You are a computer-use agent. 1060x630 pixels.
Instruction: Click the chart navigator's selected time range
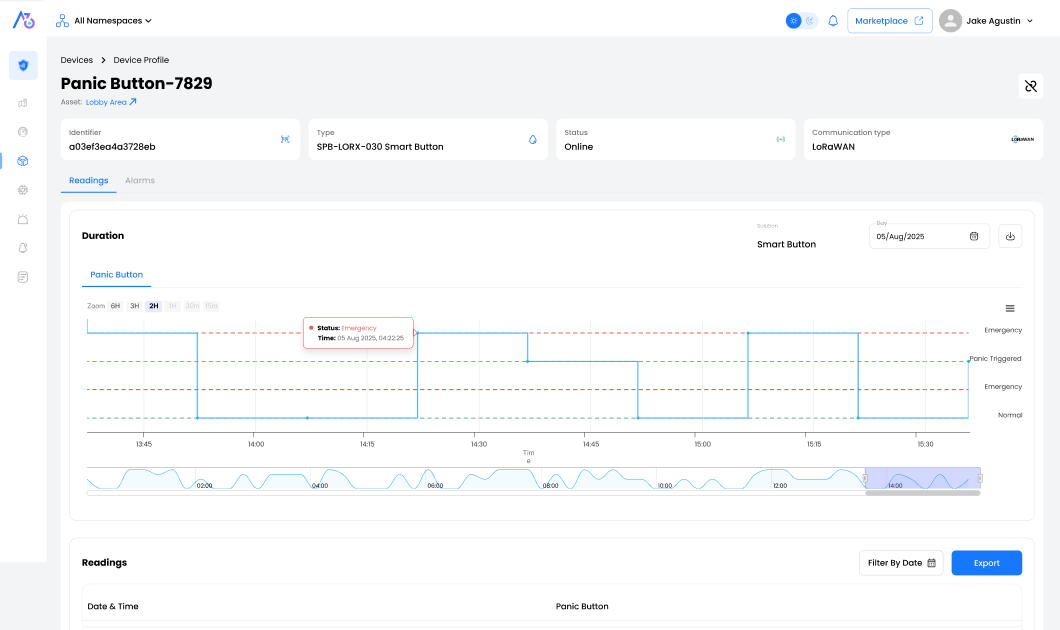pyautogui.click(x=922, y=479)
